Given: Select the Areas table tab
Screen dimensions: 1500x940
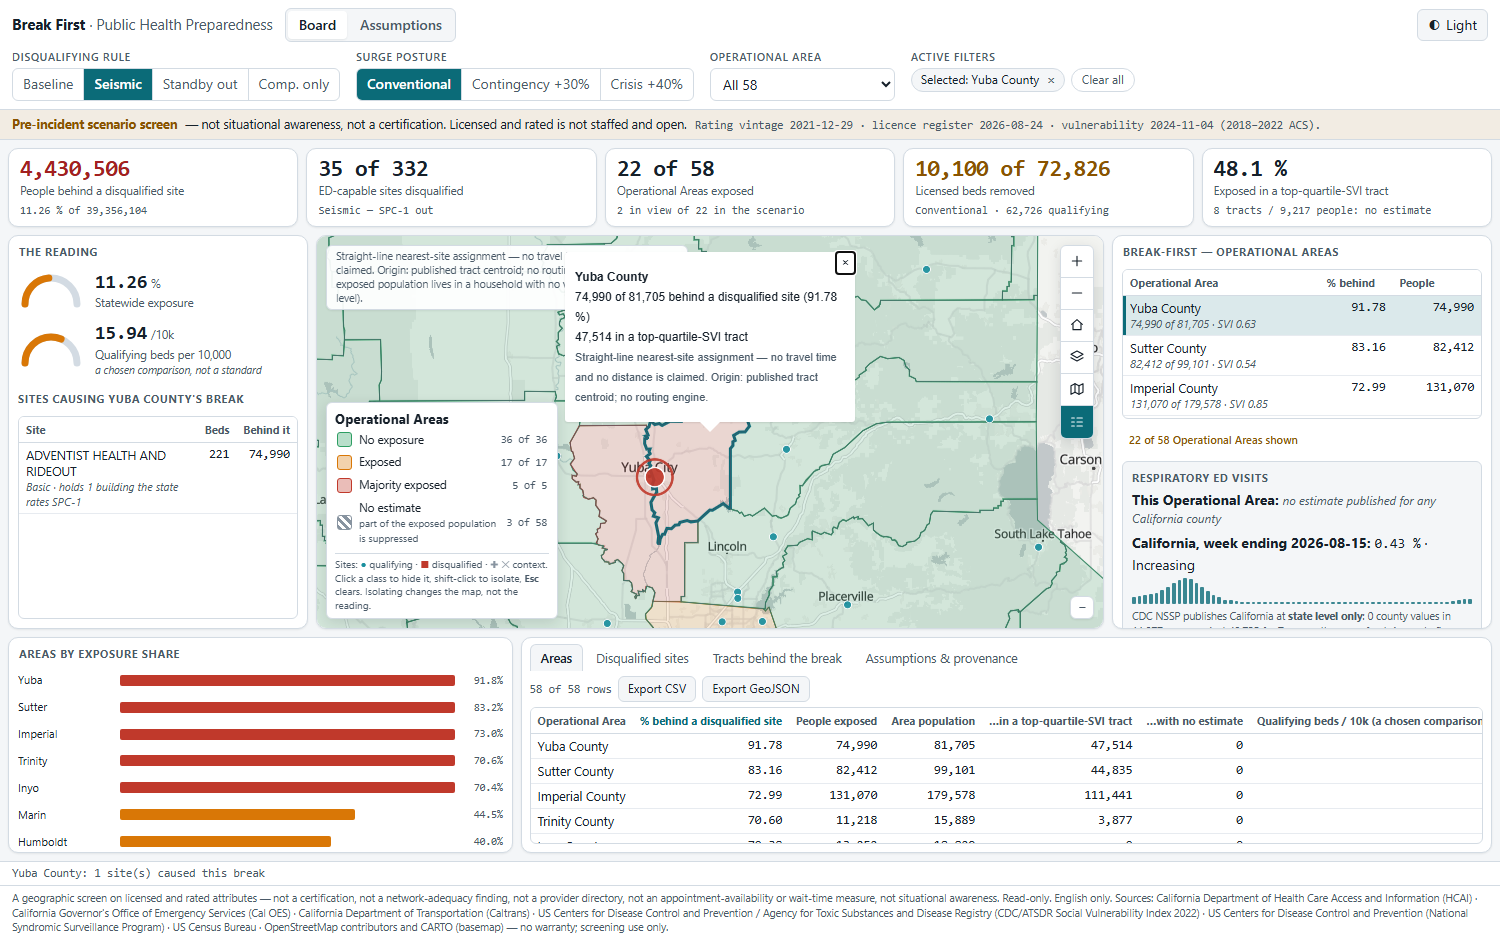Looking at the screenshot, I should coord(556,658).
